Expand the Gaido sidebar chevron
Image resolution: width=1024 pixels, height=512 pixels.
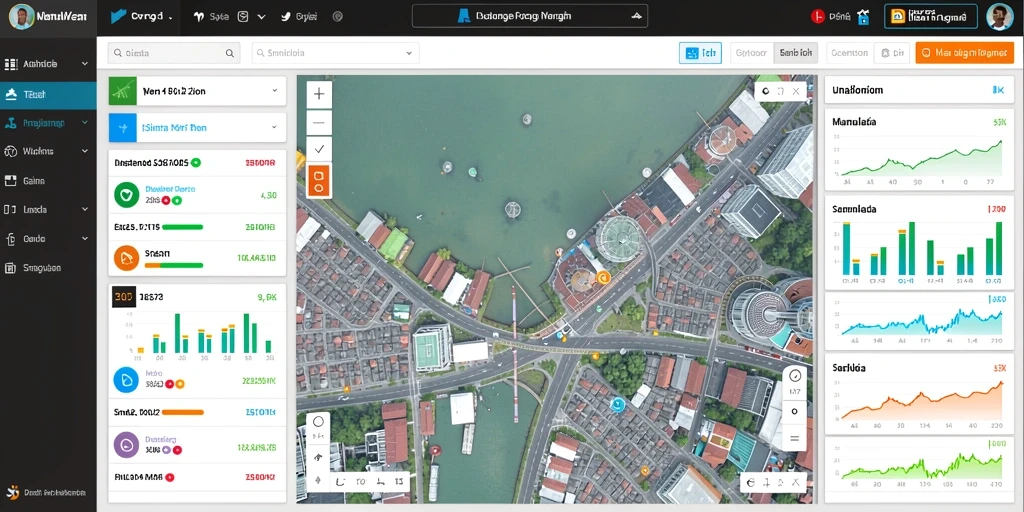85,239
